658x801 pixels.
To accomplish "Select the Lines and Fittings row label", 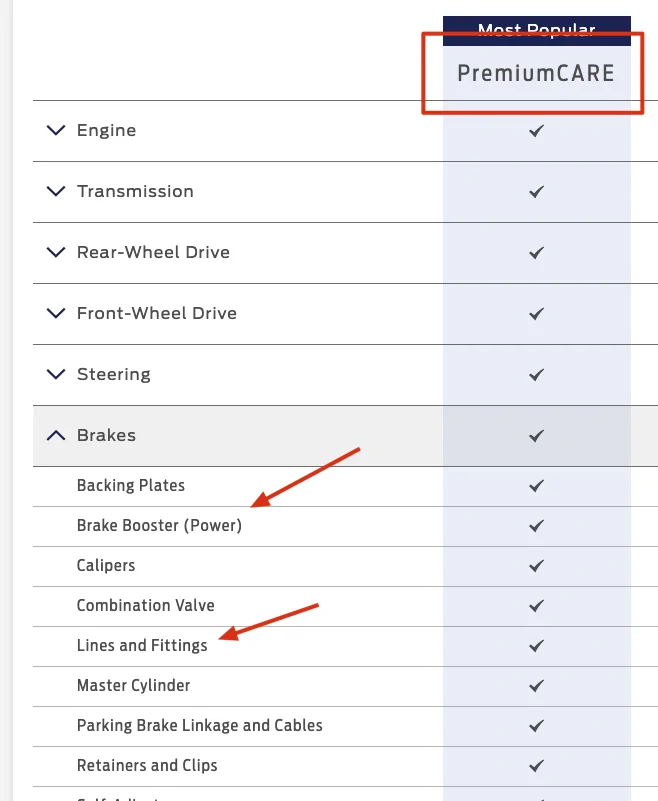I will 142,645.
